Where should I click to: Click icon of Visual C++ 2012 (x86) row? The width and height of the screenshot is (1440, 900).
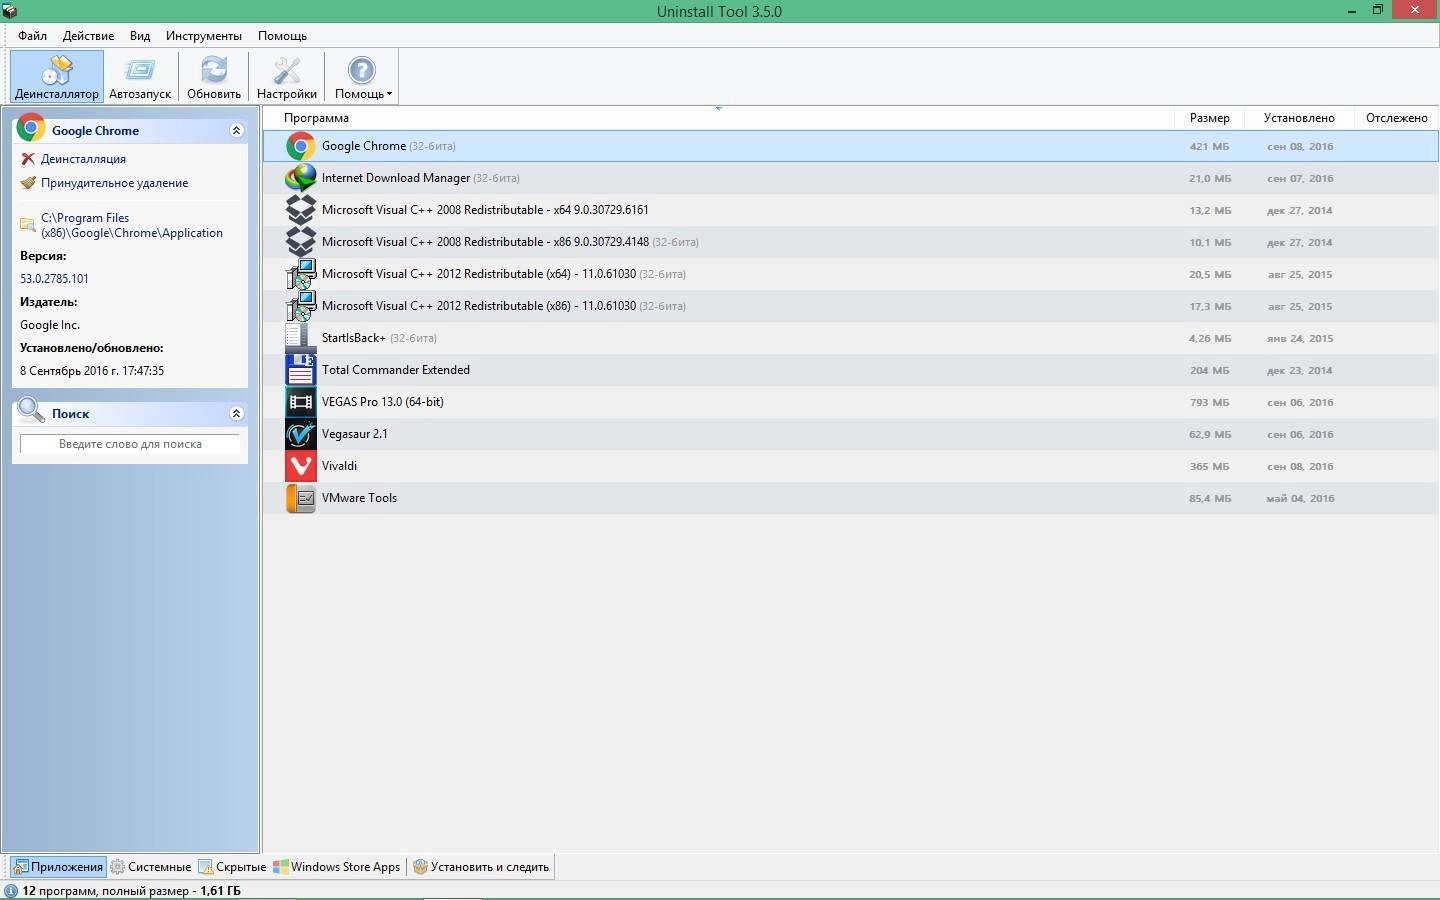click(x=300, y=306)
